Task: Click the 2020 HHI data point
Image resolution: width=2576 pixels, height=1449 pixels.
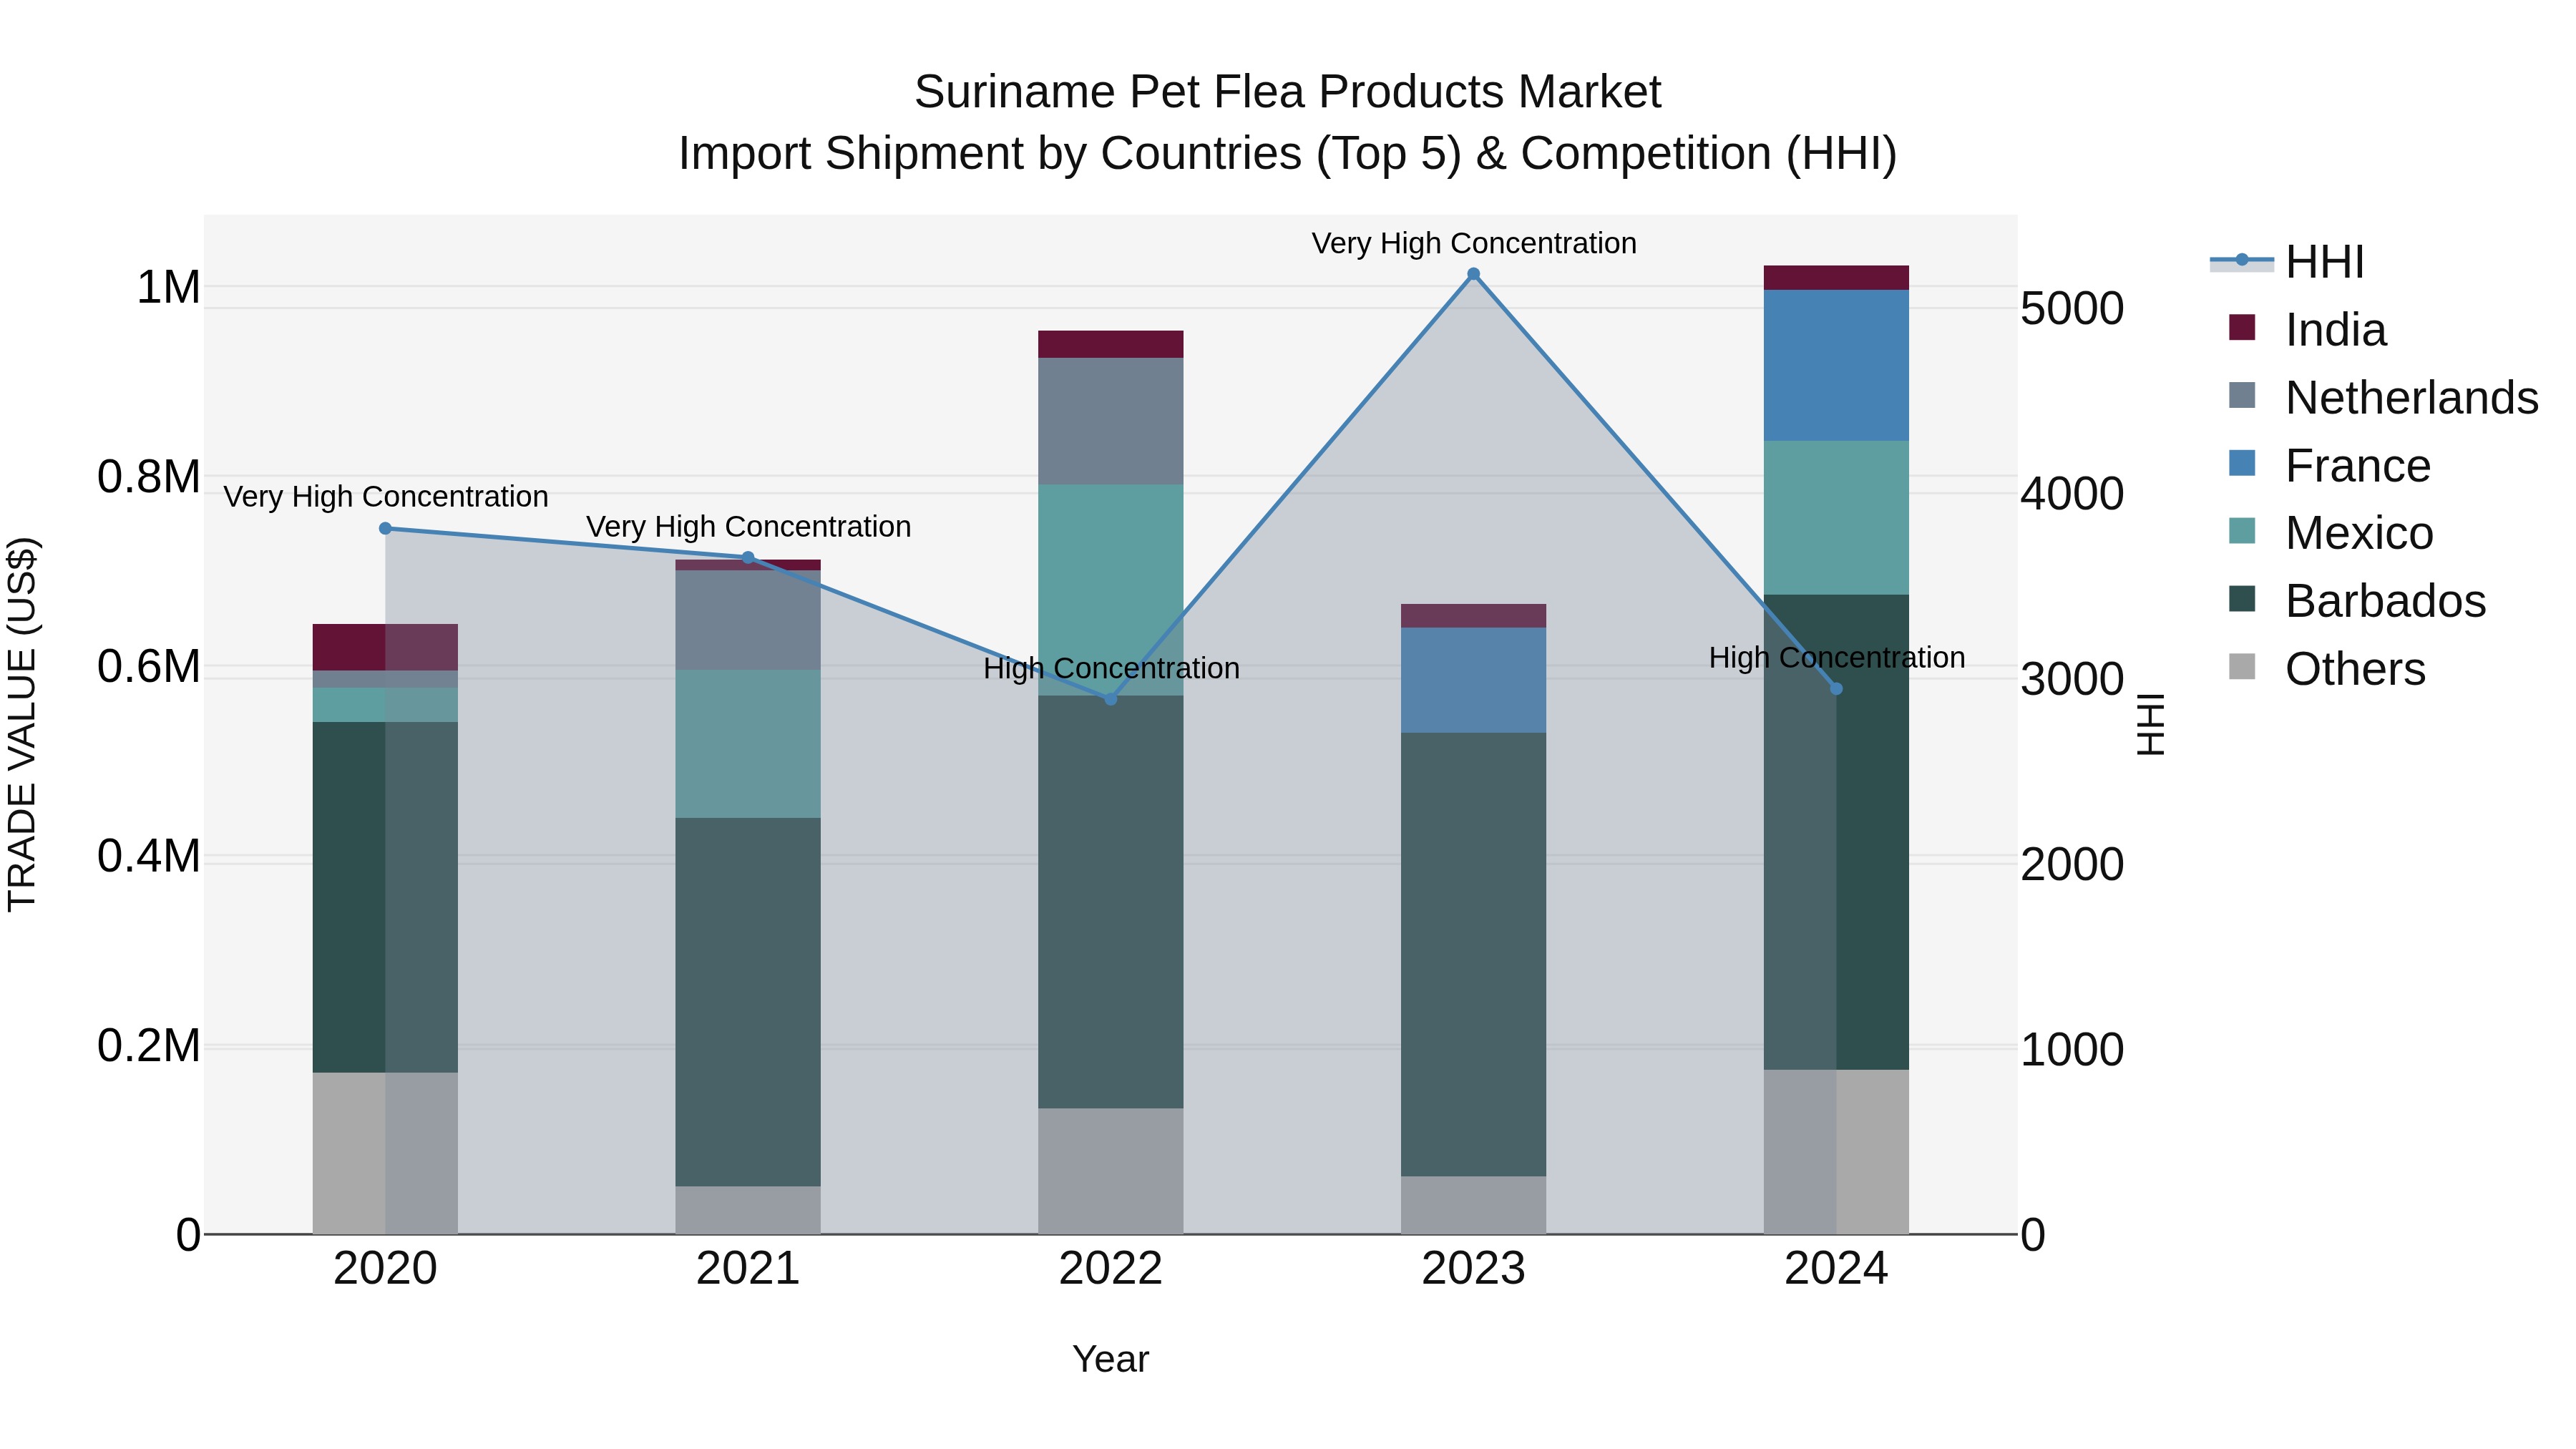Action: (x=385, y=528)
